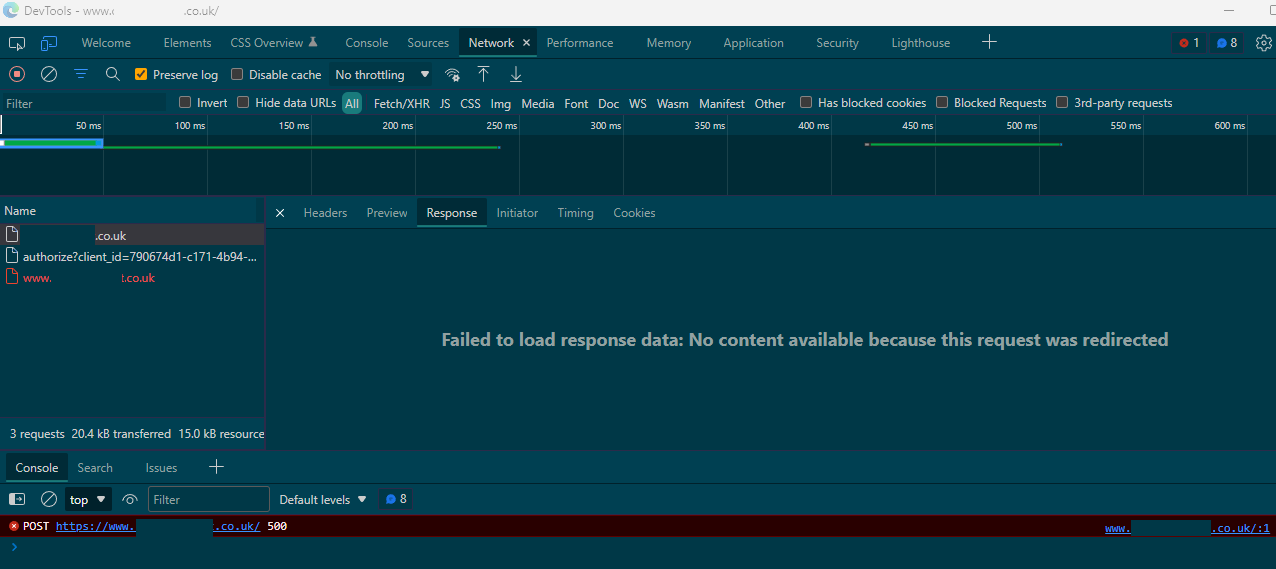This screenshot has width=1276, height=569.
Task: Filter requests by CSS type
Action: click(x=470, y=103)
